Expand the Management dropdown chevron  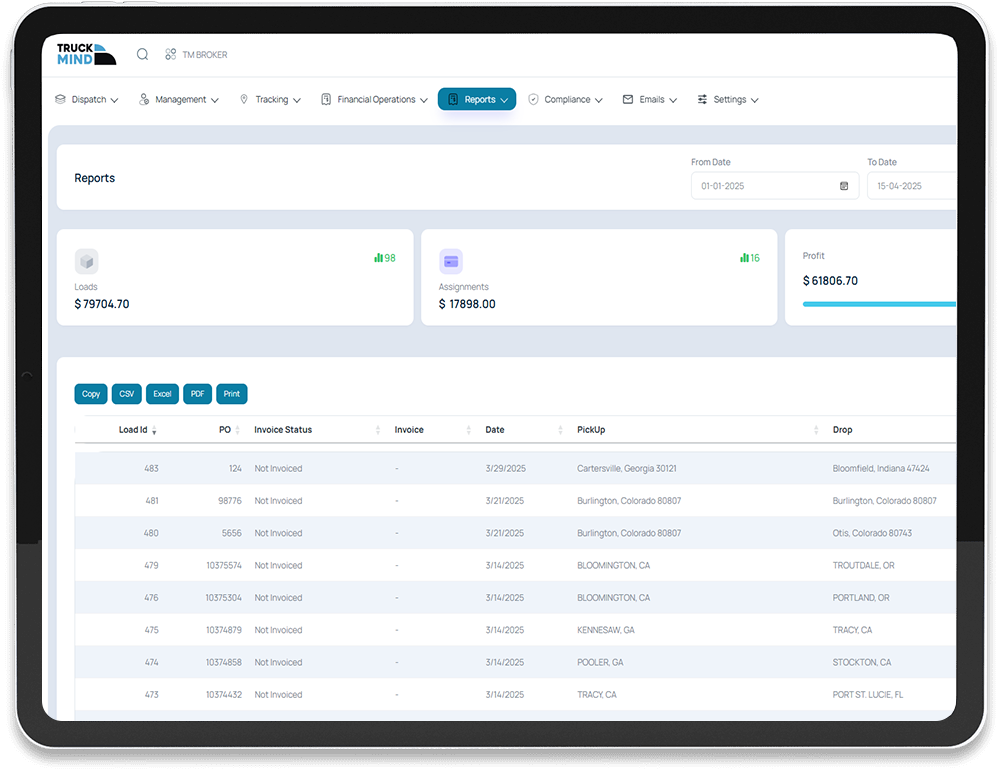click(x=214, y=100)
